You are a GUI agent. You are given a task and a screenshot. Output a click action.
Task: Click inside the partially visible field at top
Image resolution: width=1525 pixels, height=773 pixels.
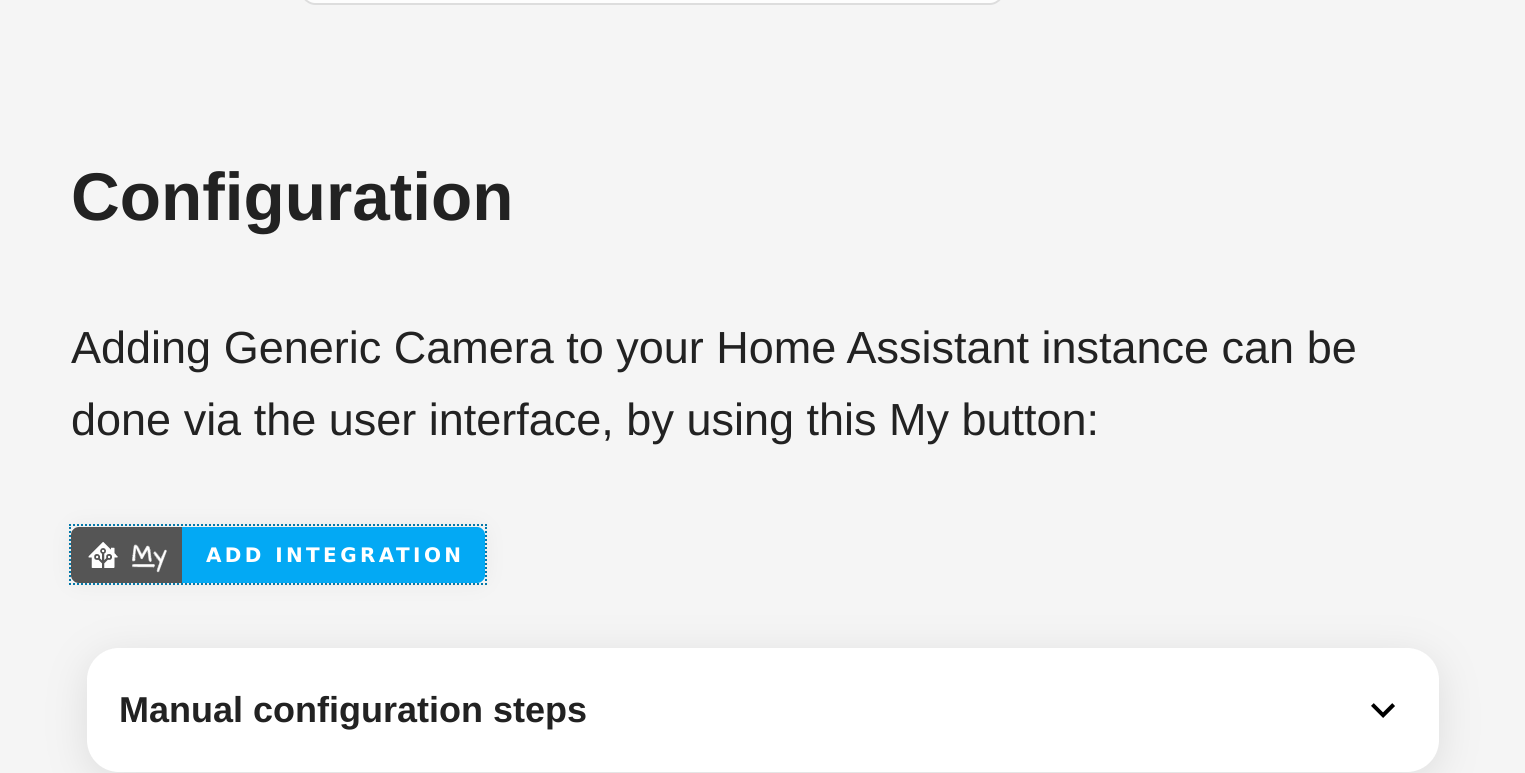[x=650, y=3]
